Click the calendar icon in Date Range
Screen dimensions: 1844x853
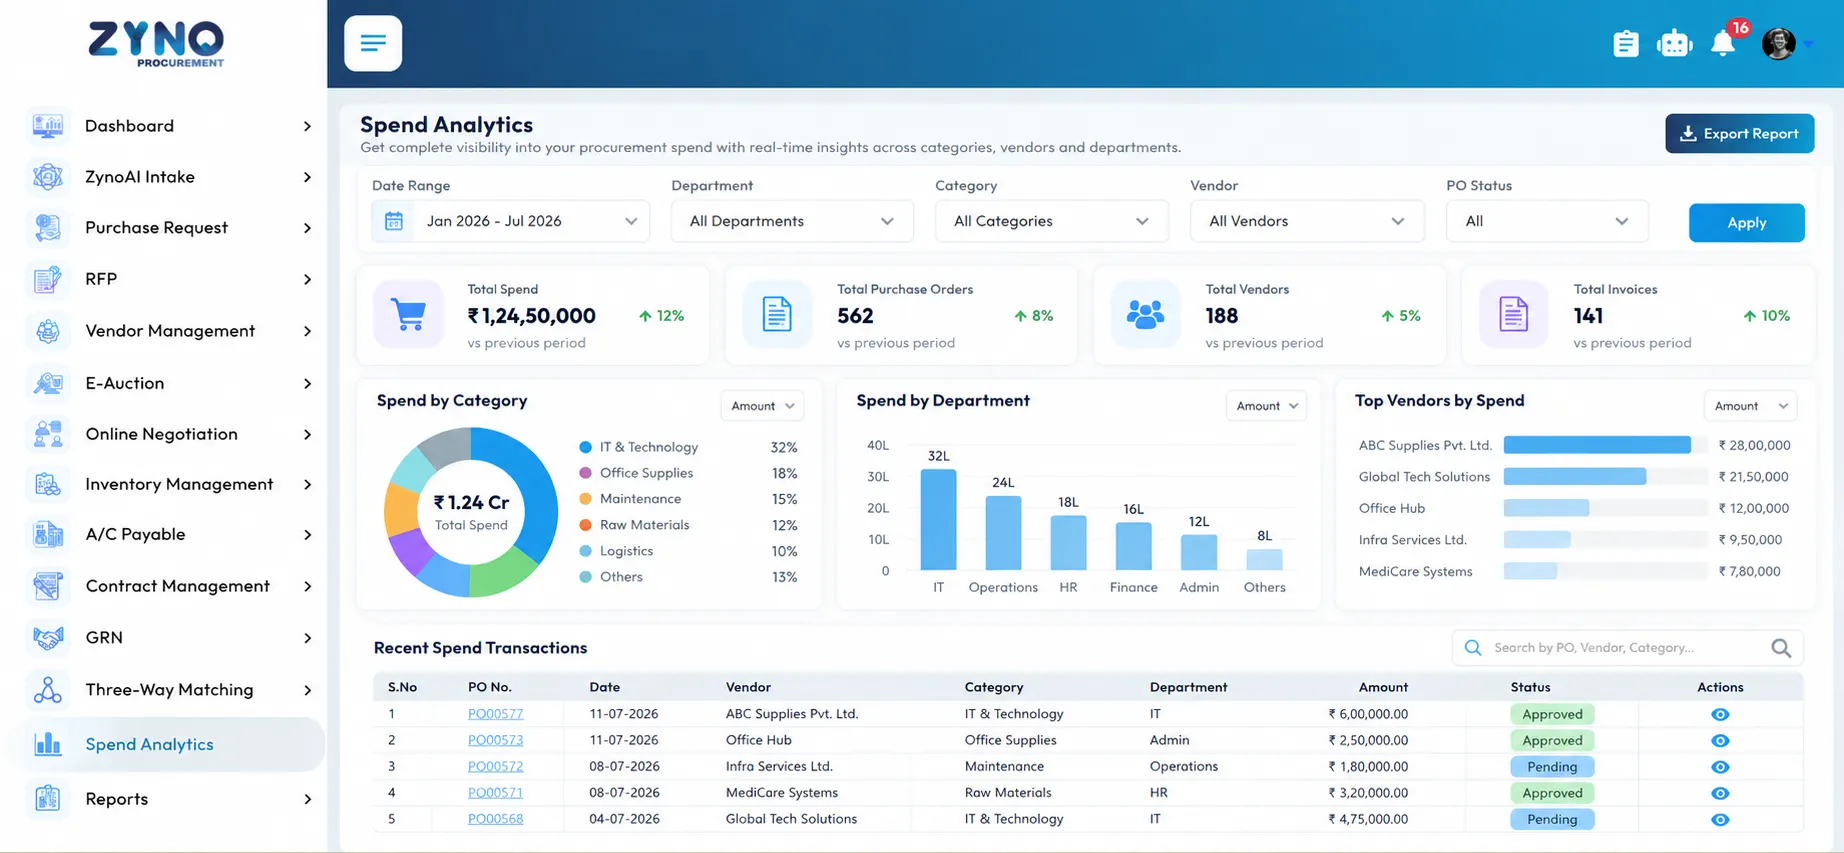(x=394, y=221)
